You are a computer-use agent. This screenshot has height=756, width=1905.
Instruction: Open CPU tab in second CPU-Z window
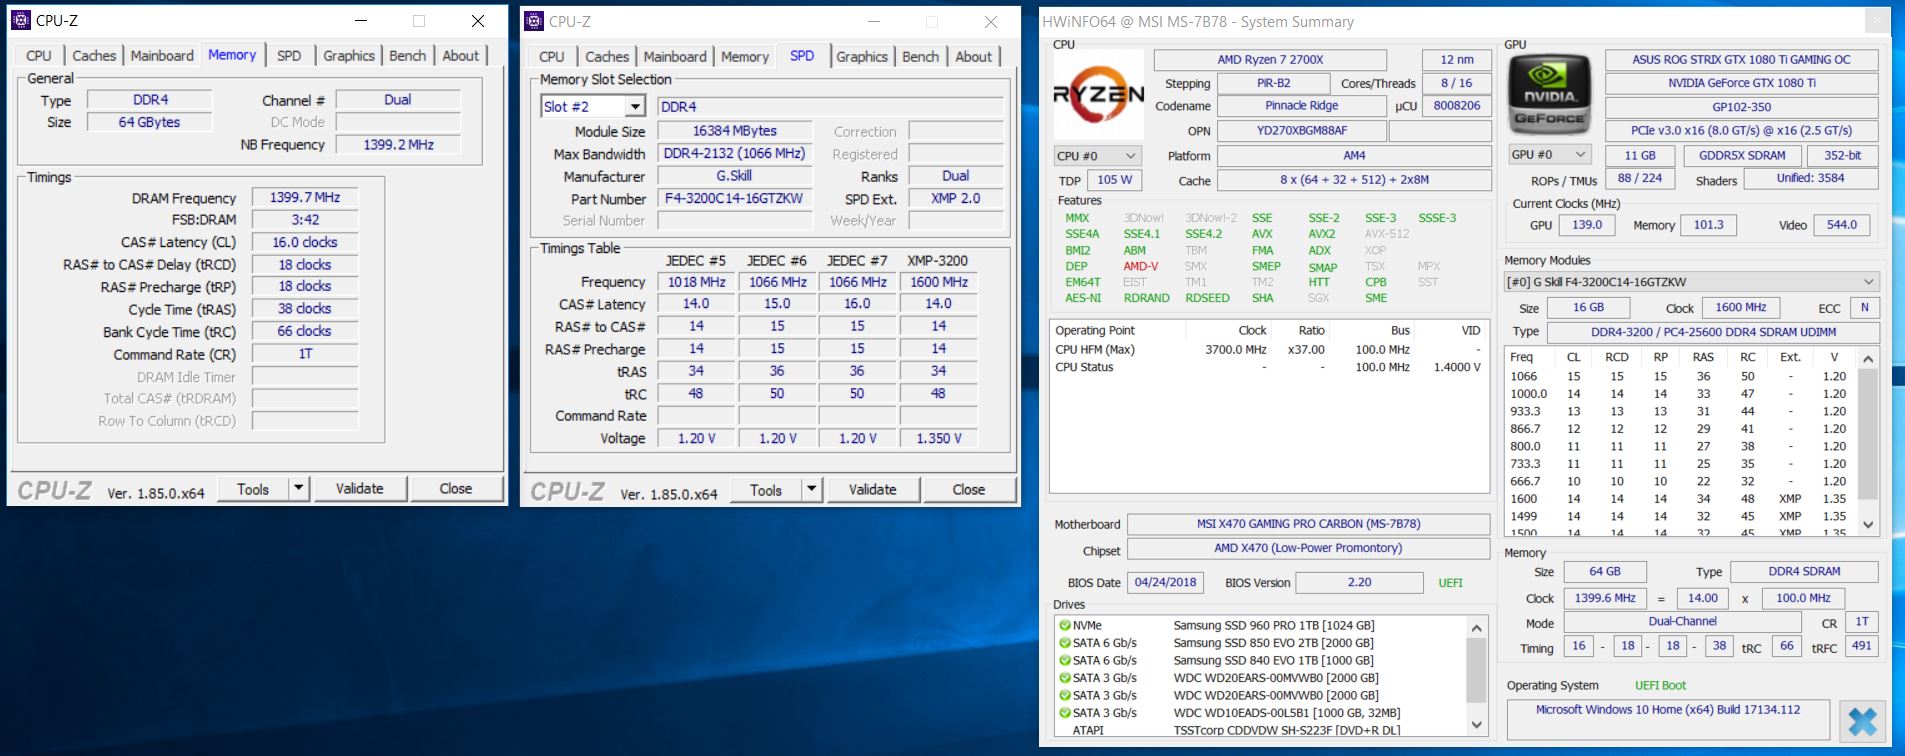551,57
